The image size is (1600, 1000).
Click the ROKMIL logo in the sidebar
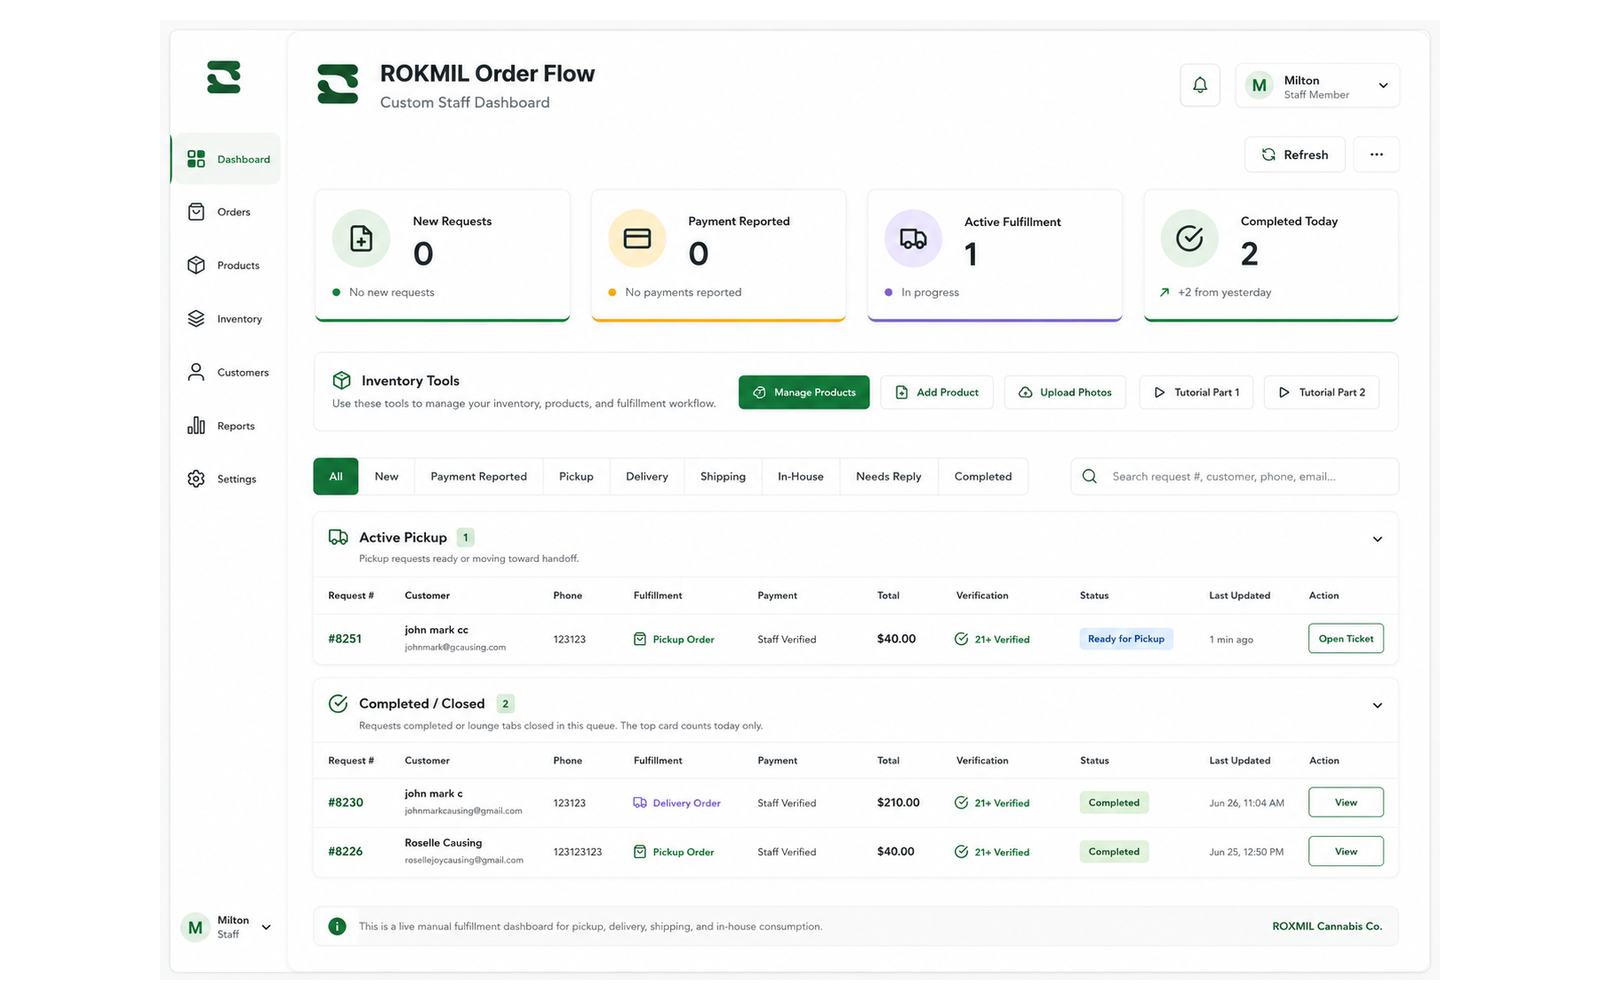pos(224,77)
